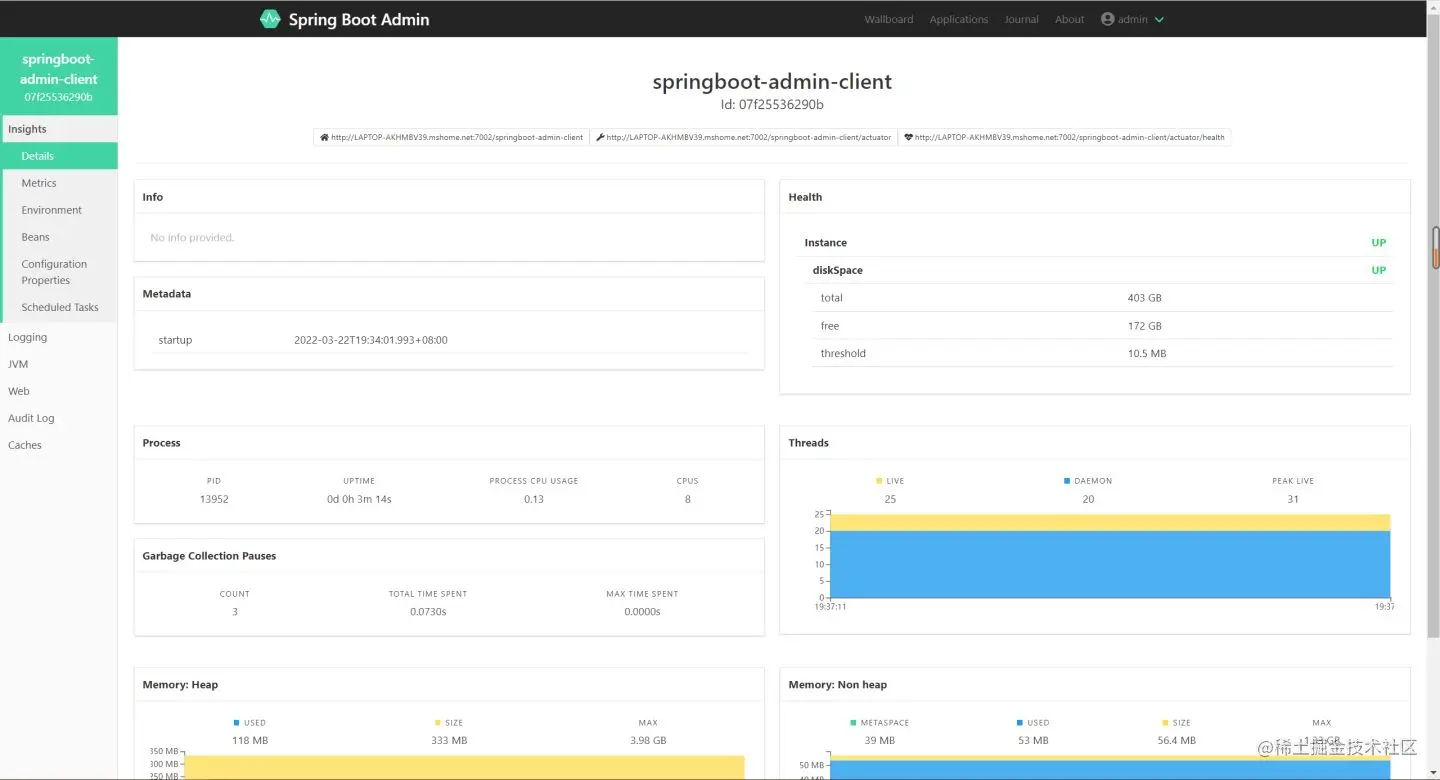
Task: Click the blue DAEMON threads legend swatch
Action: pyautogui.click(x=1067, y=481)
